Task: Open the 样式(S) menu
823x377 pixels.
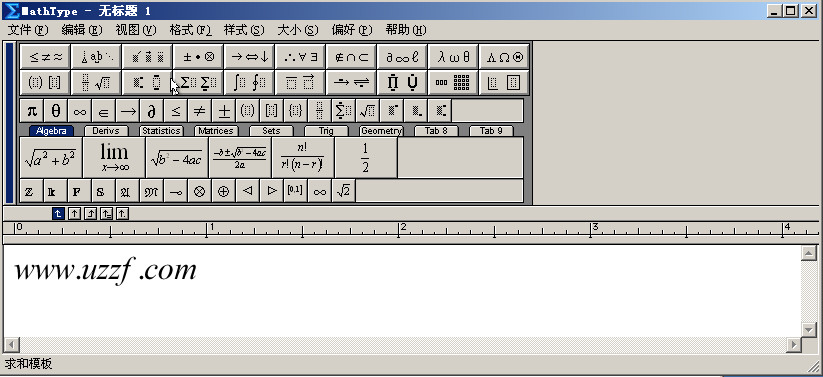Action: (244, 30)
